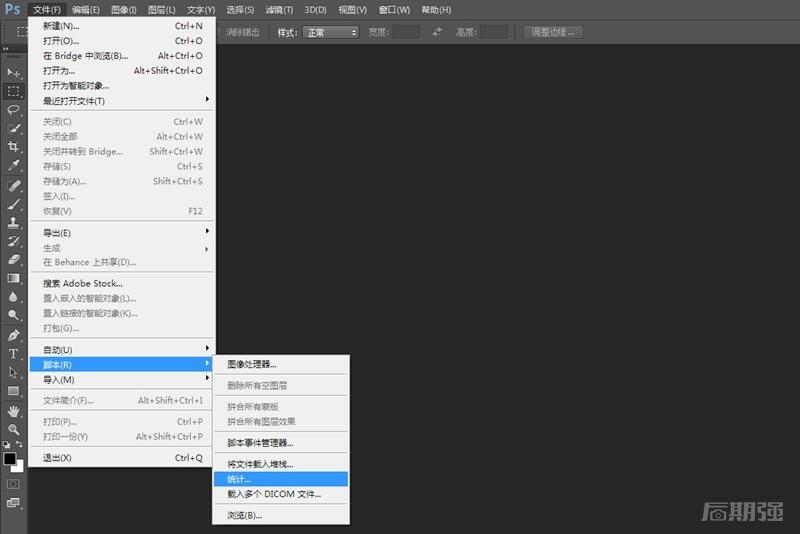Image resolution: width=800 pixels, height=534 pixels.
Task: Toggle Quick Mask mode icon
Action: pyautogui.click(x=13, y=484)
